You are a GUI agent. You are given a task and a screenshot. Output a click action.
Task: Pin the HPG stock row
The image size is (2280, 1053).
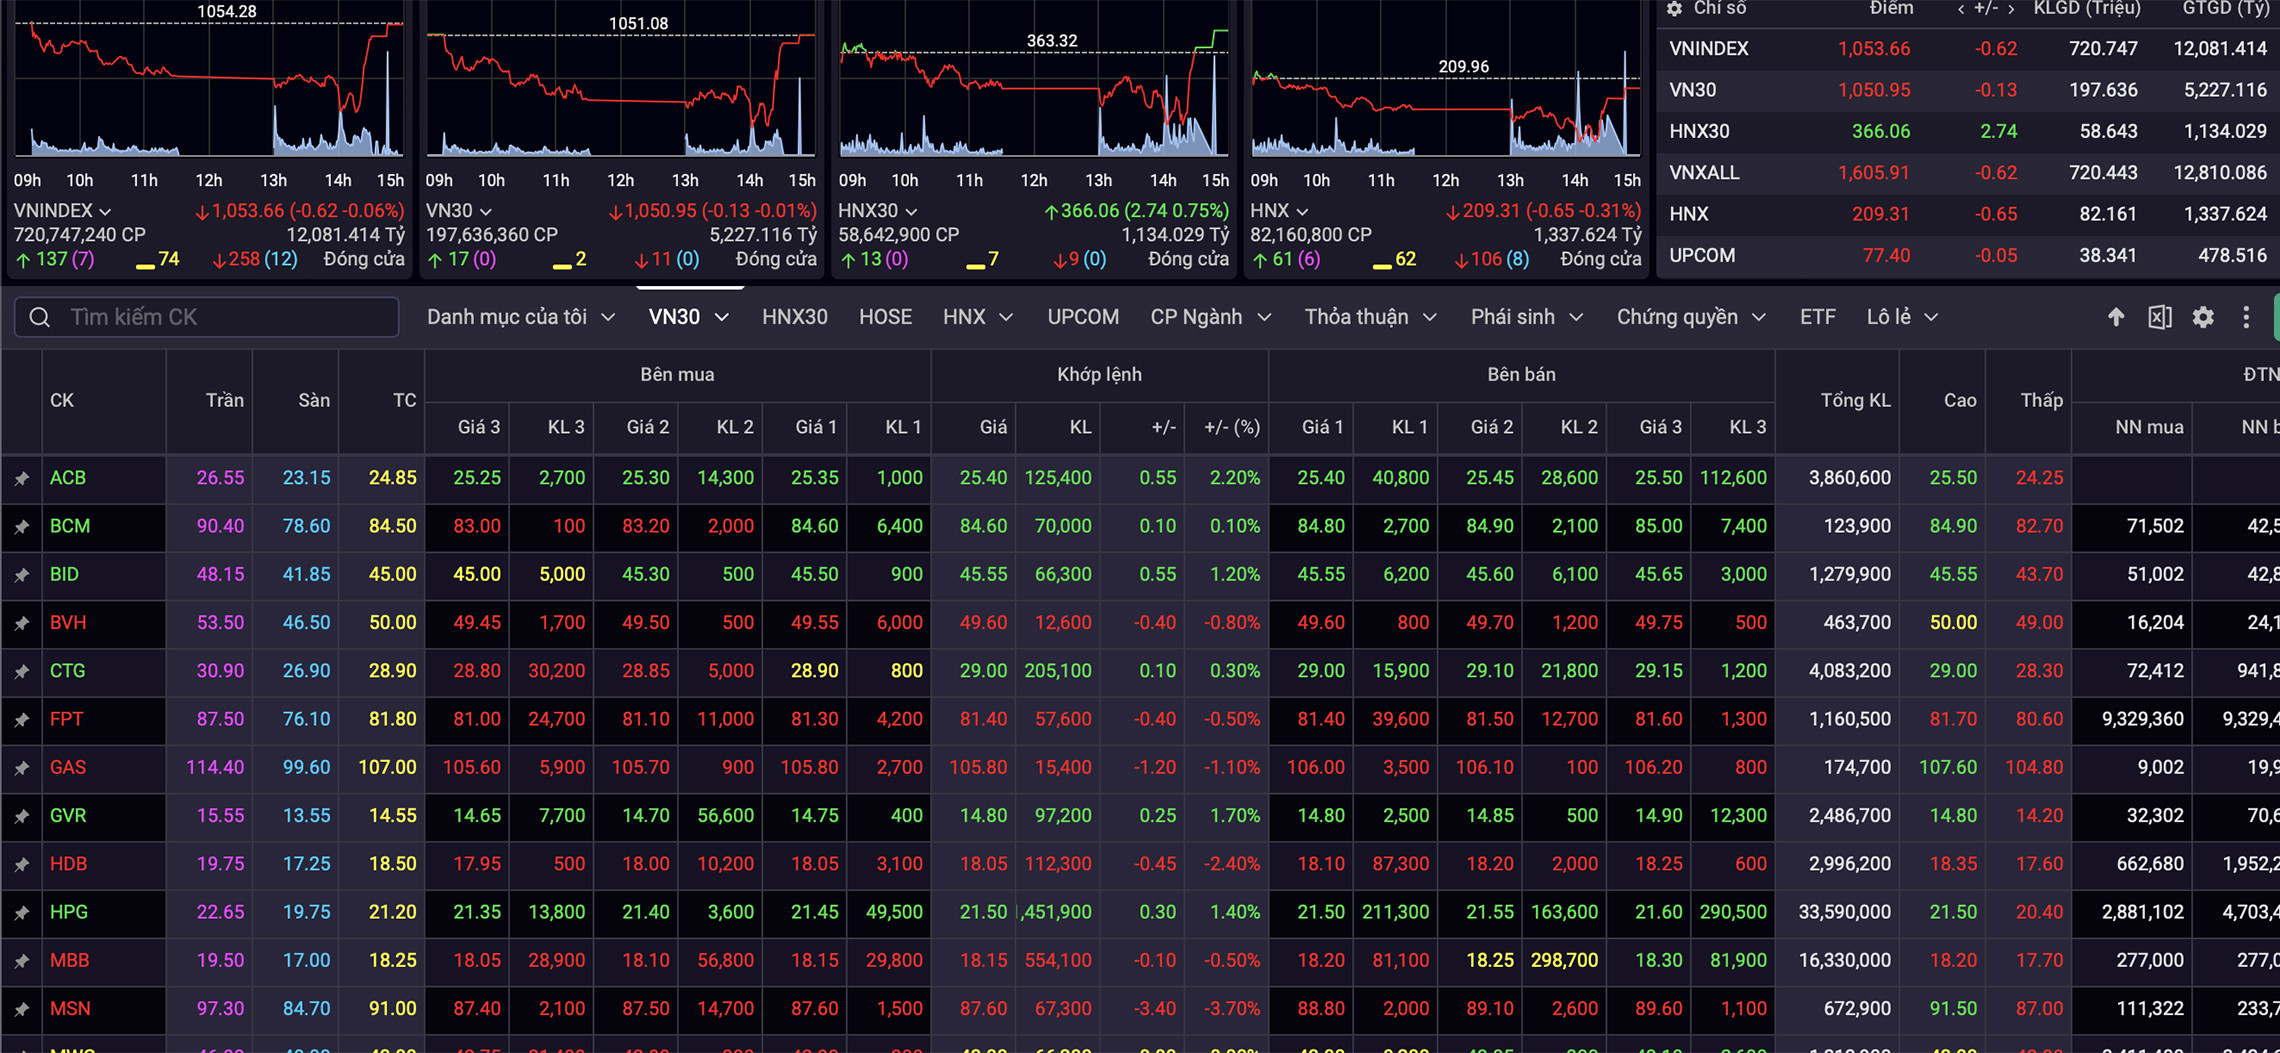22,913
